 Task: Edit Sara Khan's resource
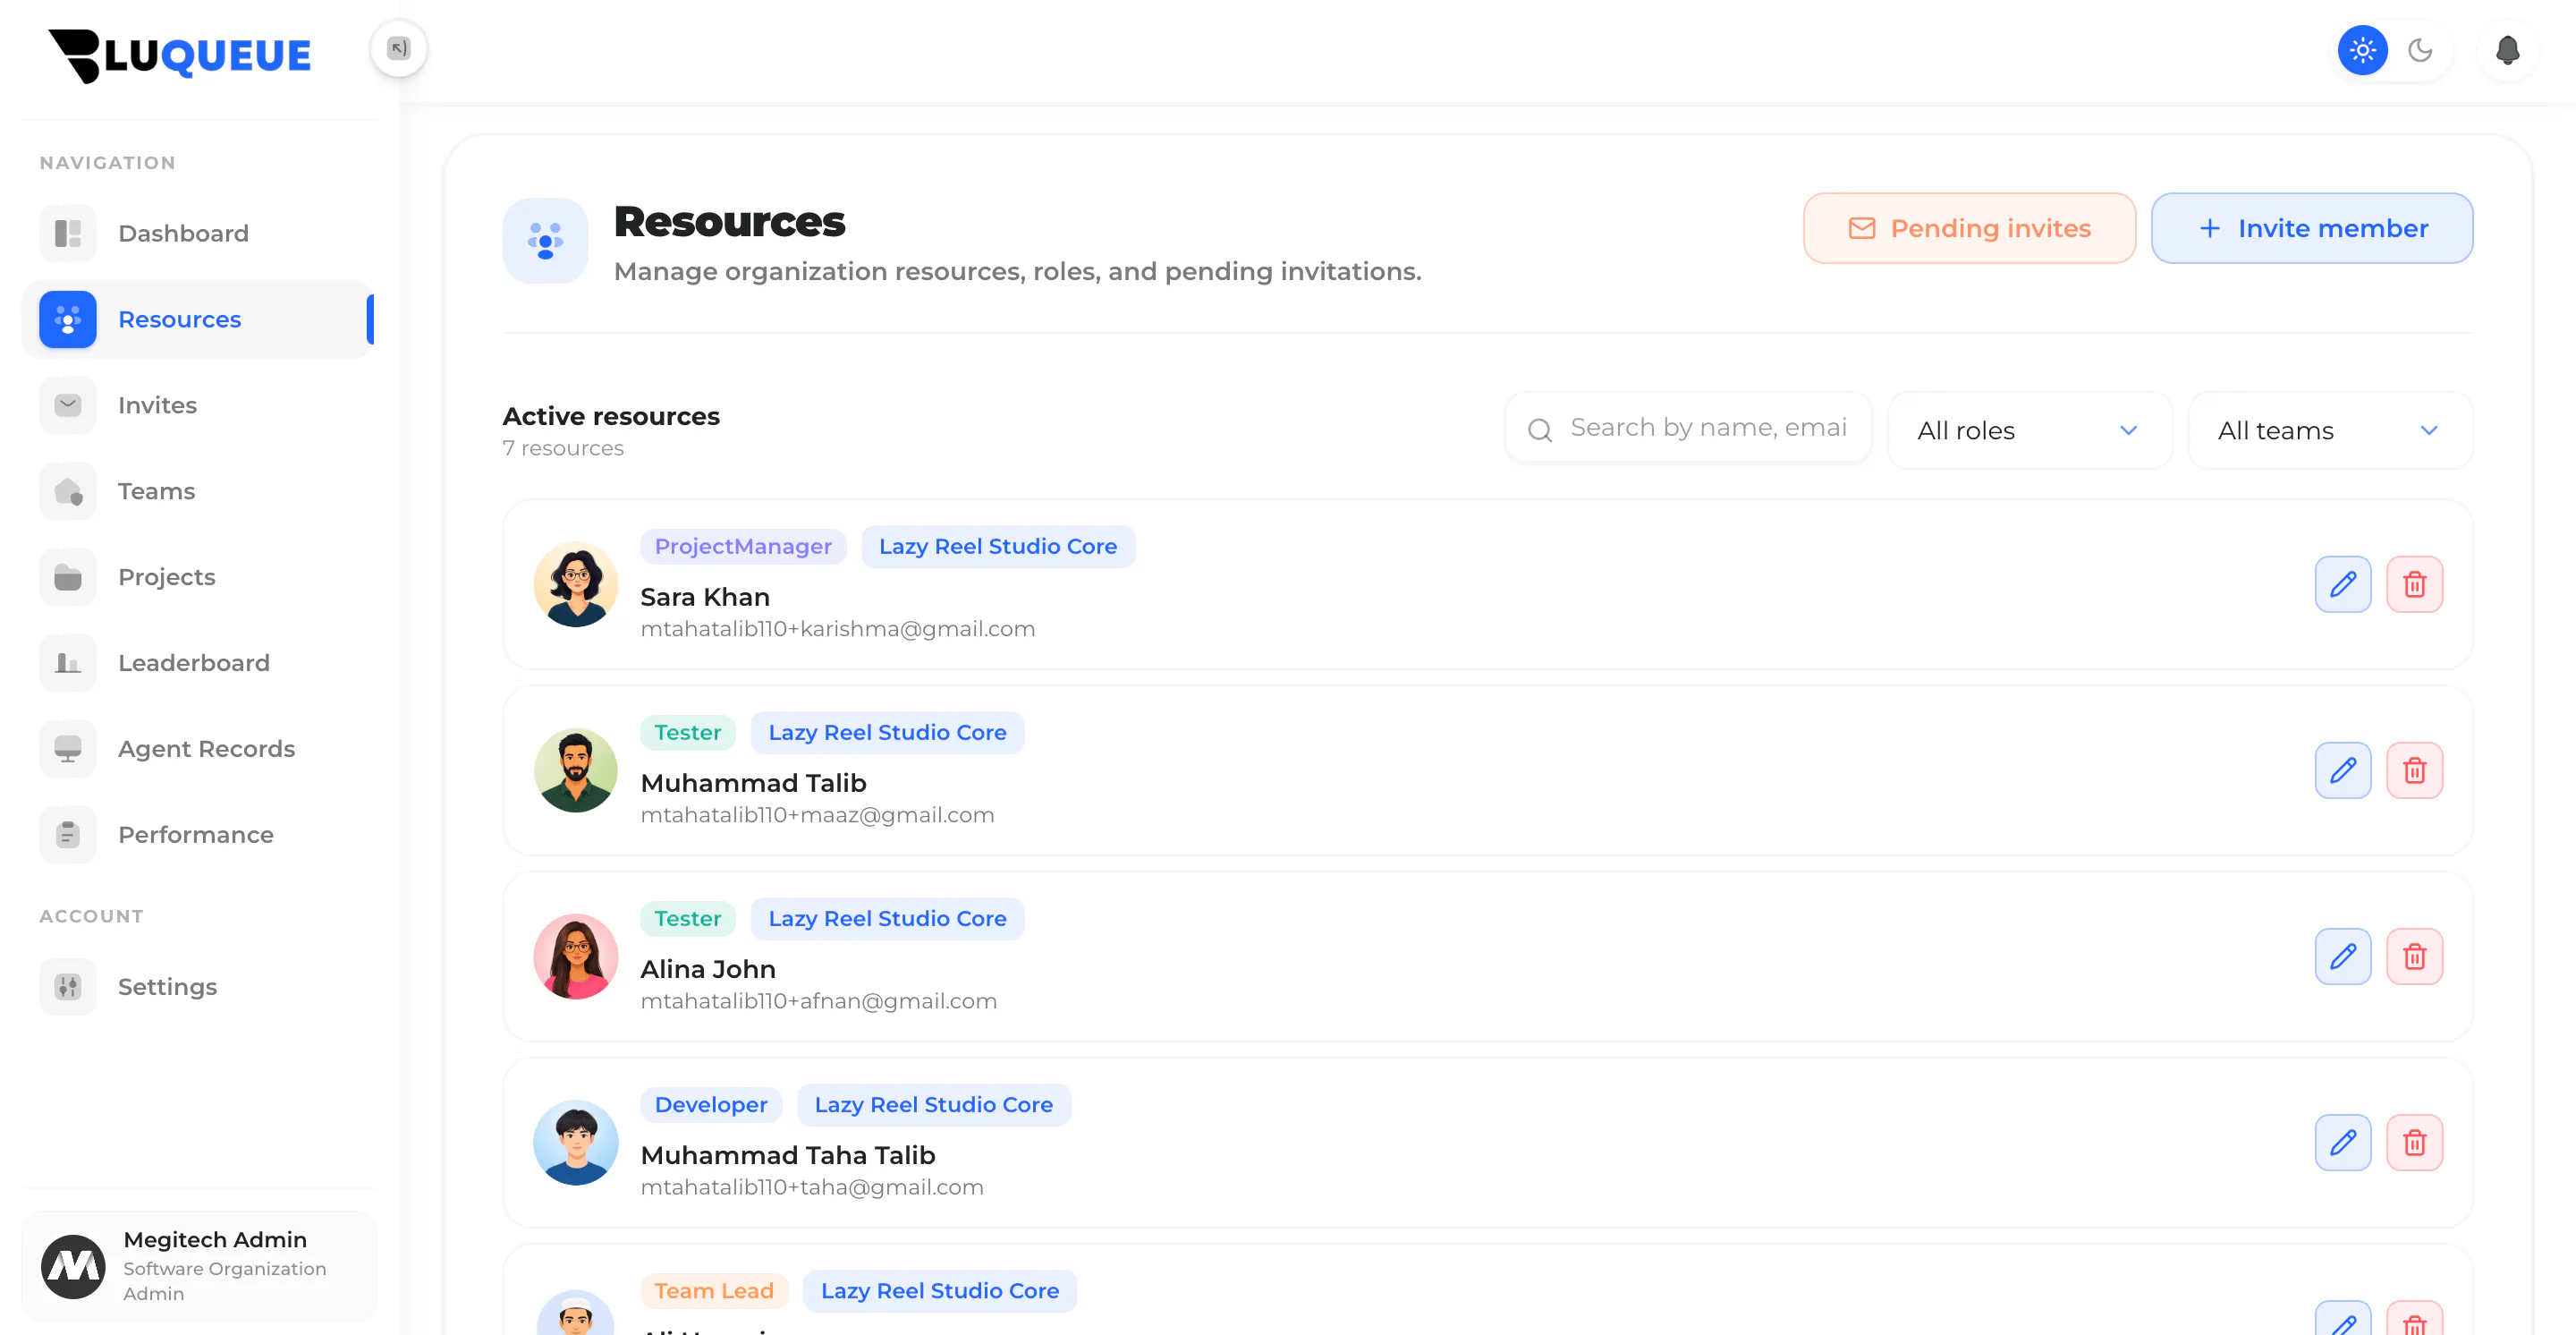click(x=2342, y=584)
